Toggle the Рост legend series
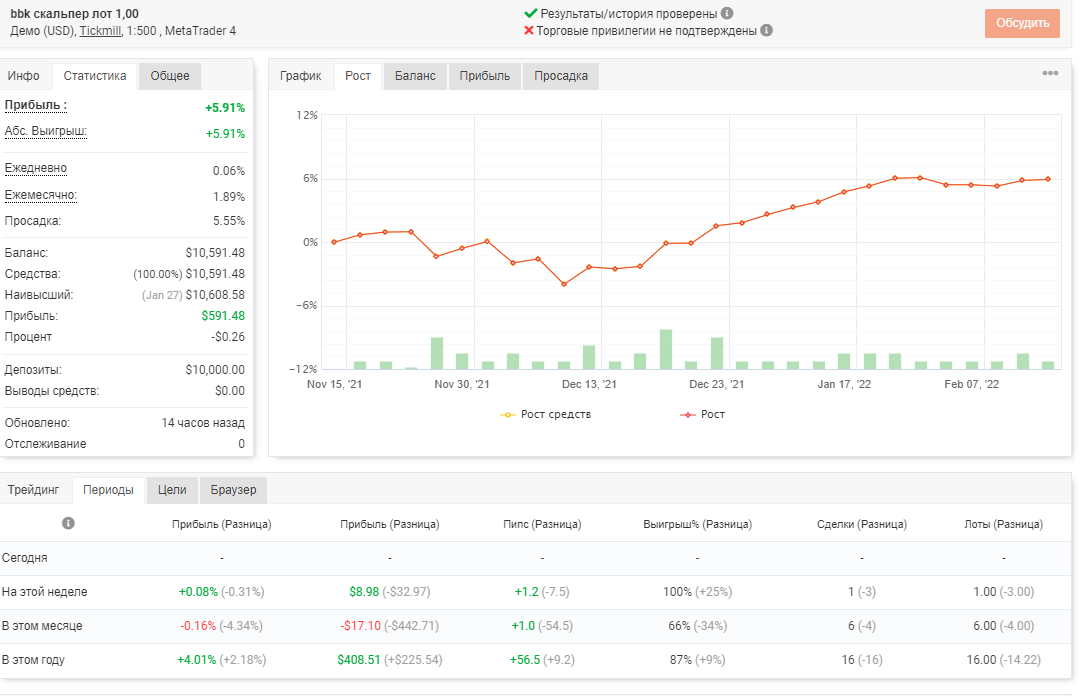 point(703,414)
